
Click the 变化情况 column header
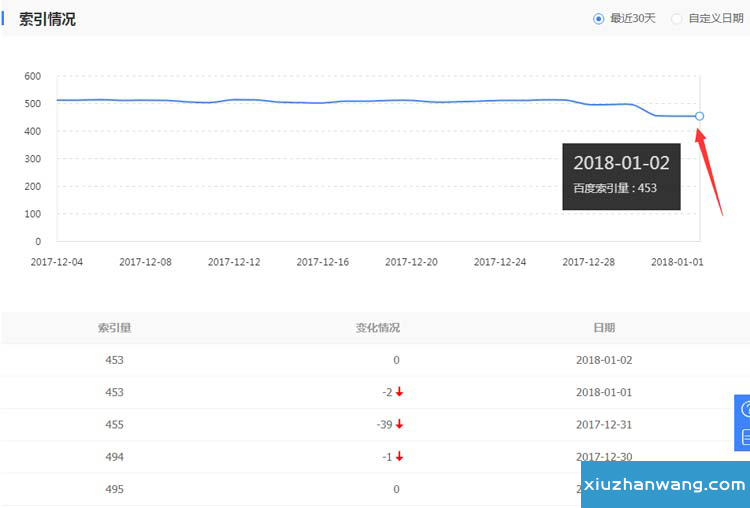coord(377,328)
